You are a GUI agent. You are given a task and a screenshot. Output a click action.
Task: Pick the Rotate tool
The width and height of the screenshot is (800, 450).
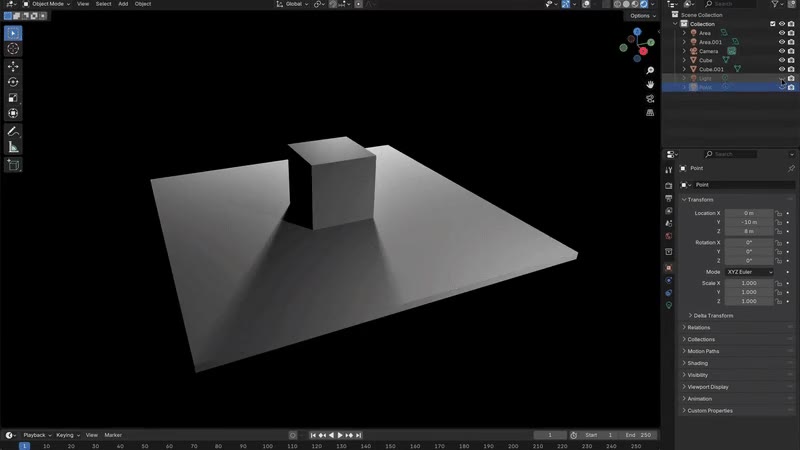pos(13,82)
